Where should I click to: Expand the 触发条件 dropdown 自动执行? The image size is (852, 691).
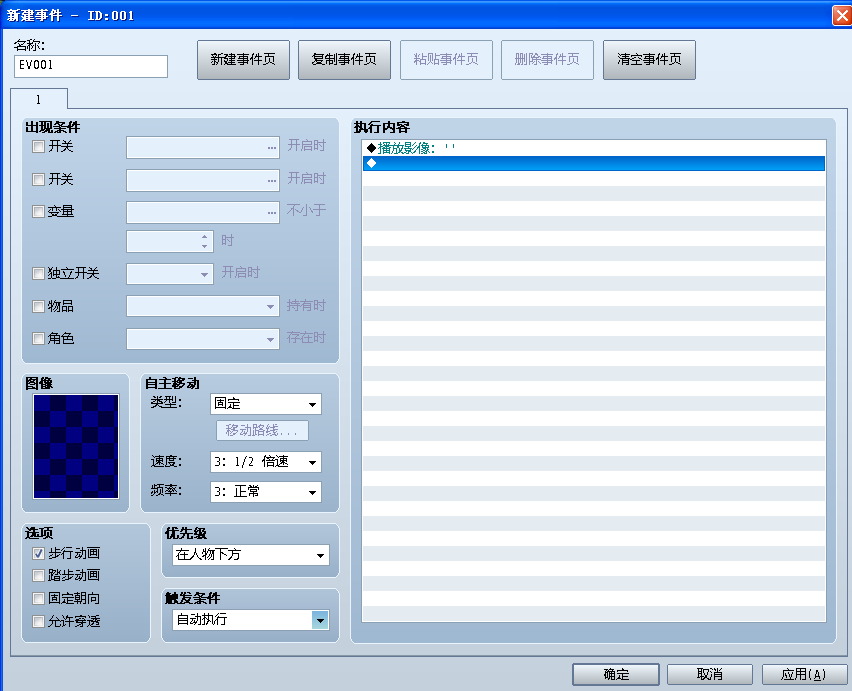250,620
